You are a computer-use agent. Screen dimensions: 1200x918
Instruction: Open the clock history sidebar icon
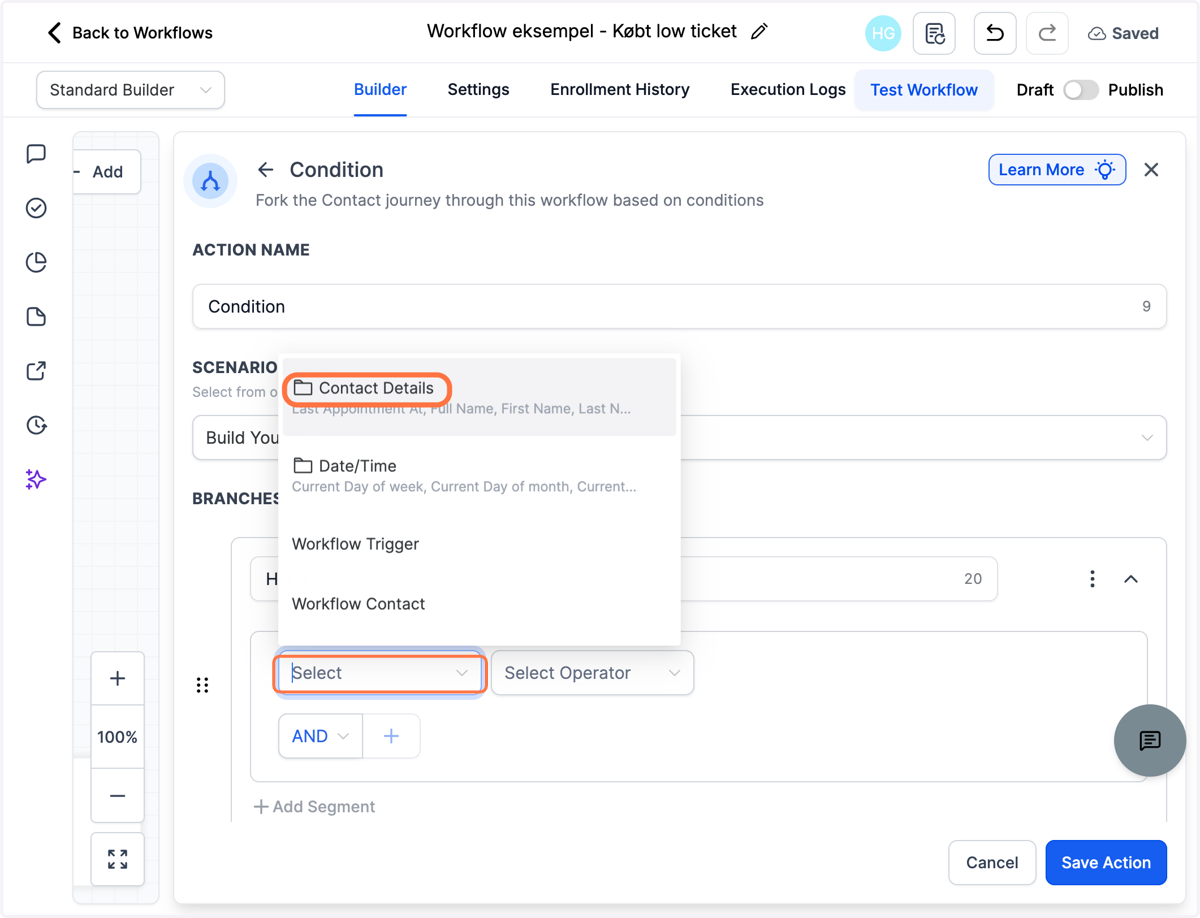(x=36, y=425)
